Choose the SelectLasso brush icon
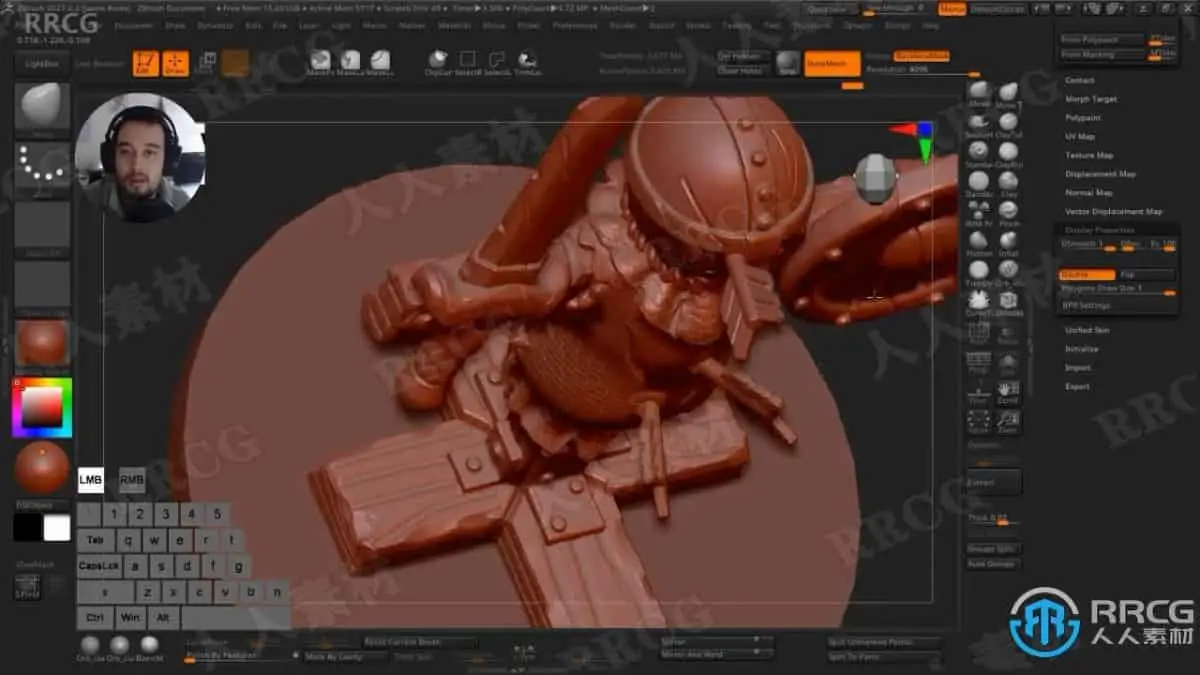The height and width of the screenshot is (675, 1200). (x=497, y=62)
